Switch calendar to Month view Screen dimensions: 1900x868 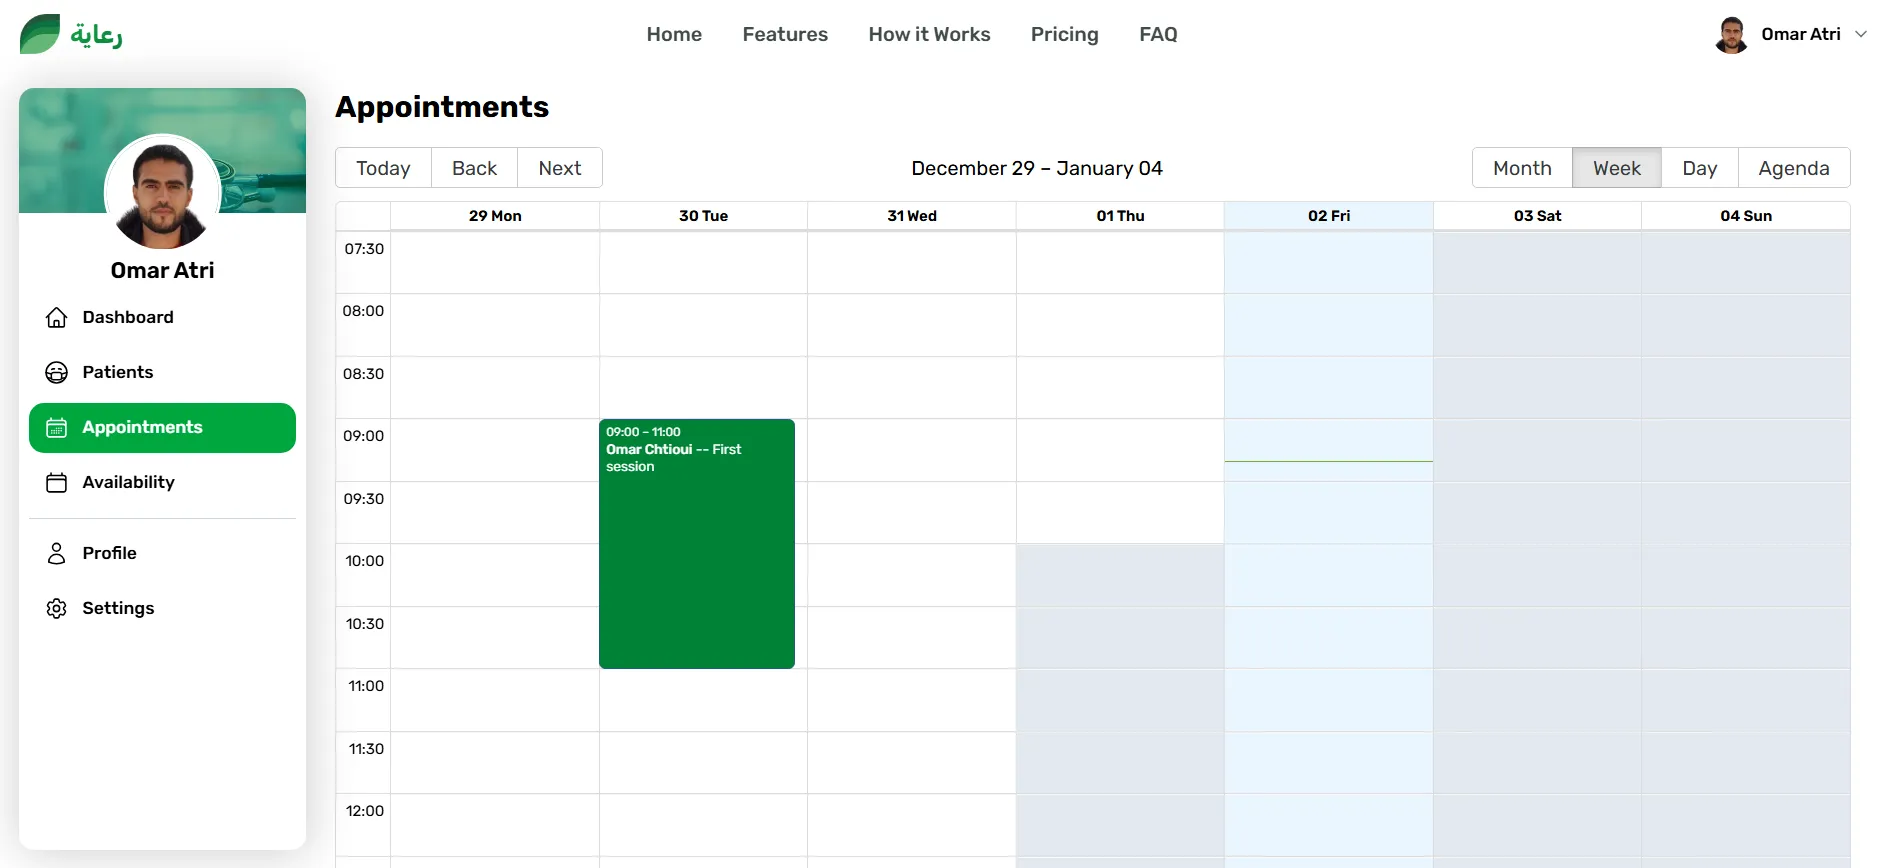pyautogui.click(x=1522, y=168)
